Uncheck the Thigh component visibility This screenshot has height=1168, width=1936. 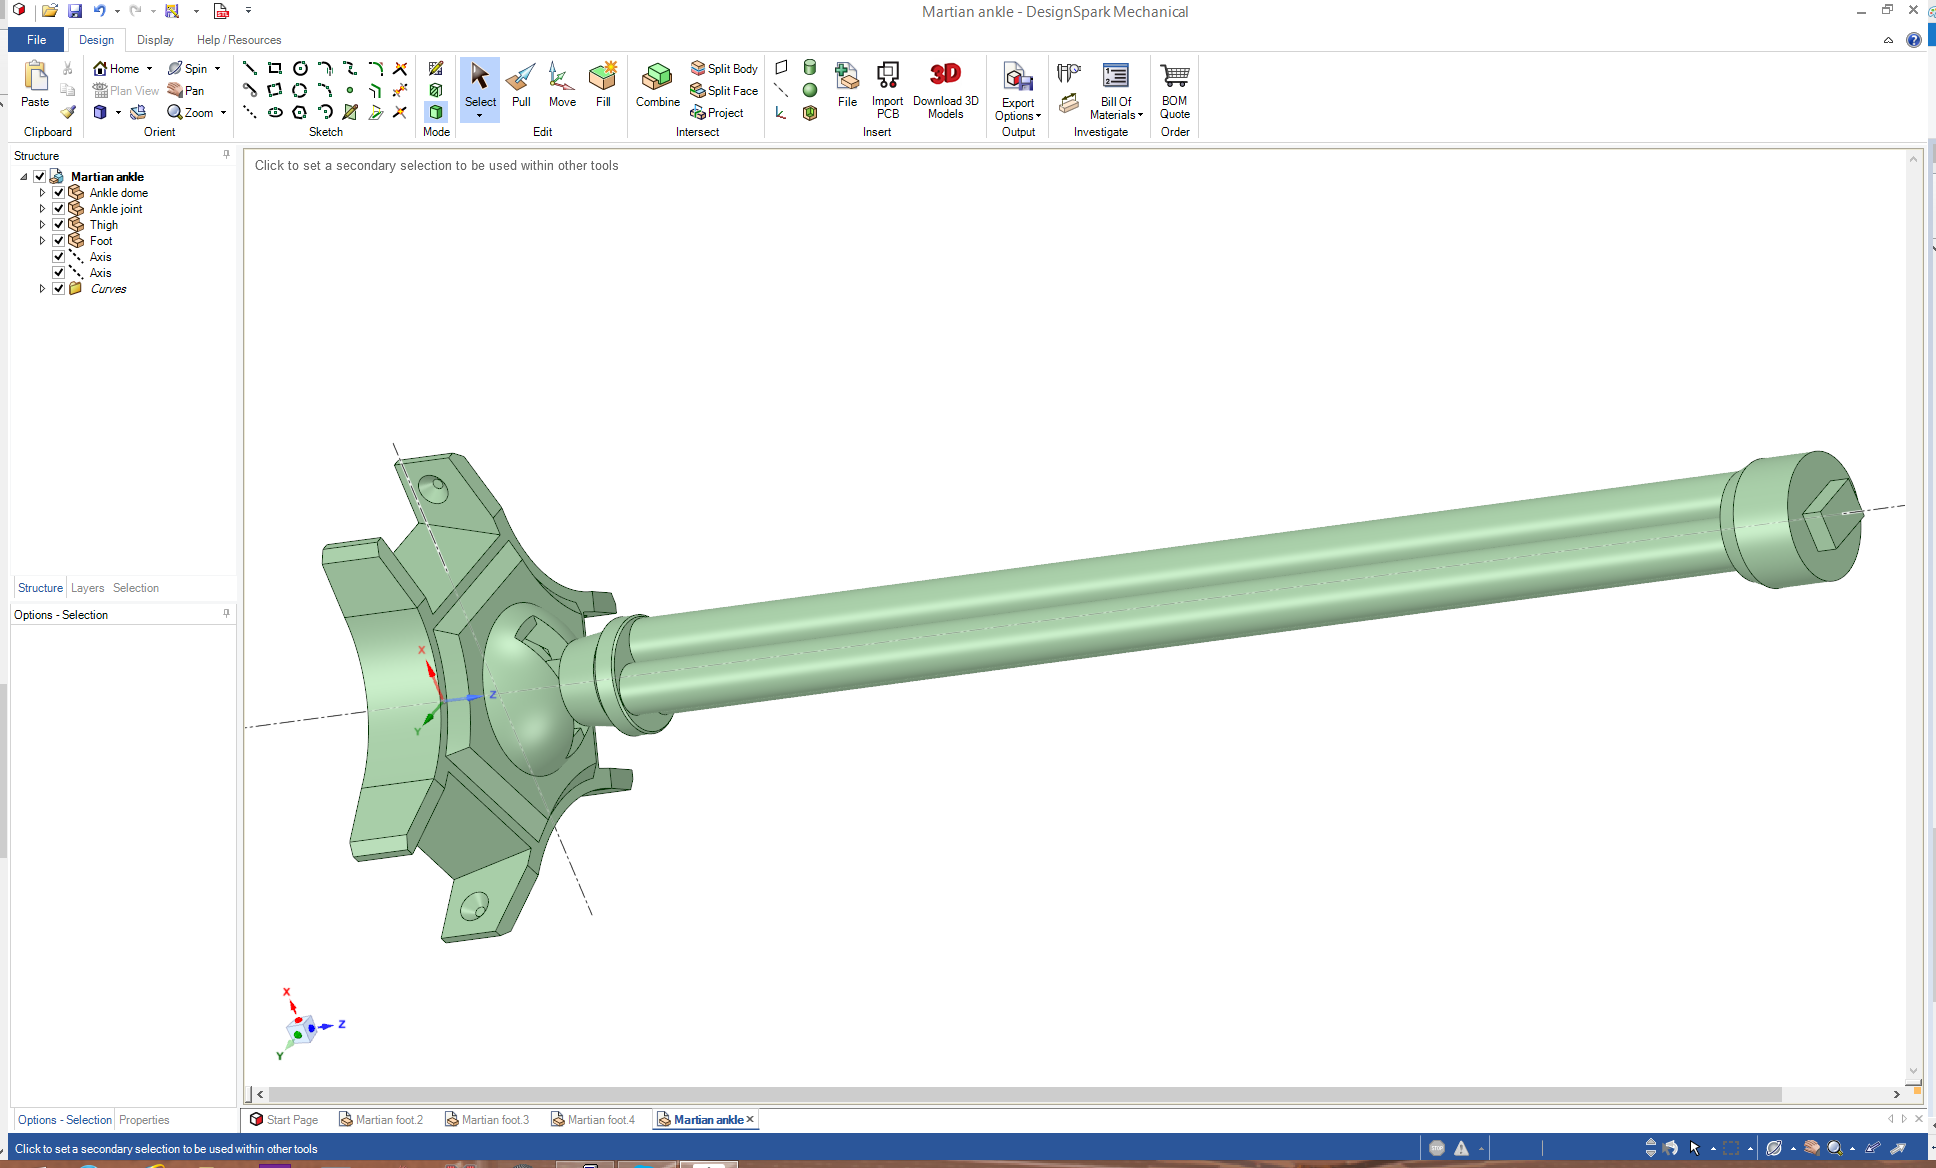tap(59, 225)
